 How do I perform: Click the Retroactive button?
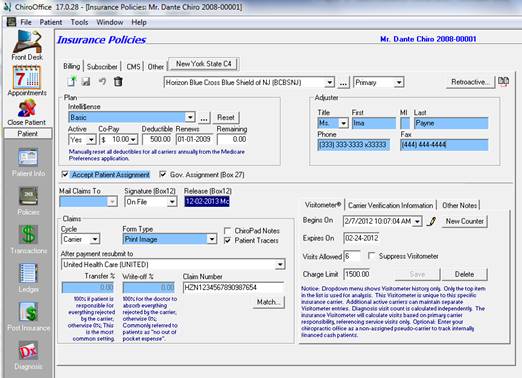(x=470, y=82)
